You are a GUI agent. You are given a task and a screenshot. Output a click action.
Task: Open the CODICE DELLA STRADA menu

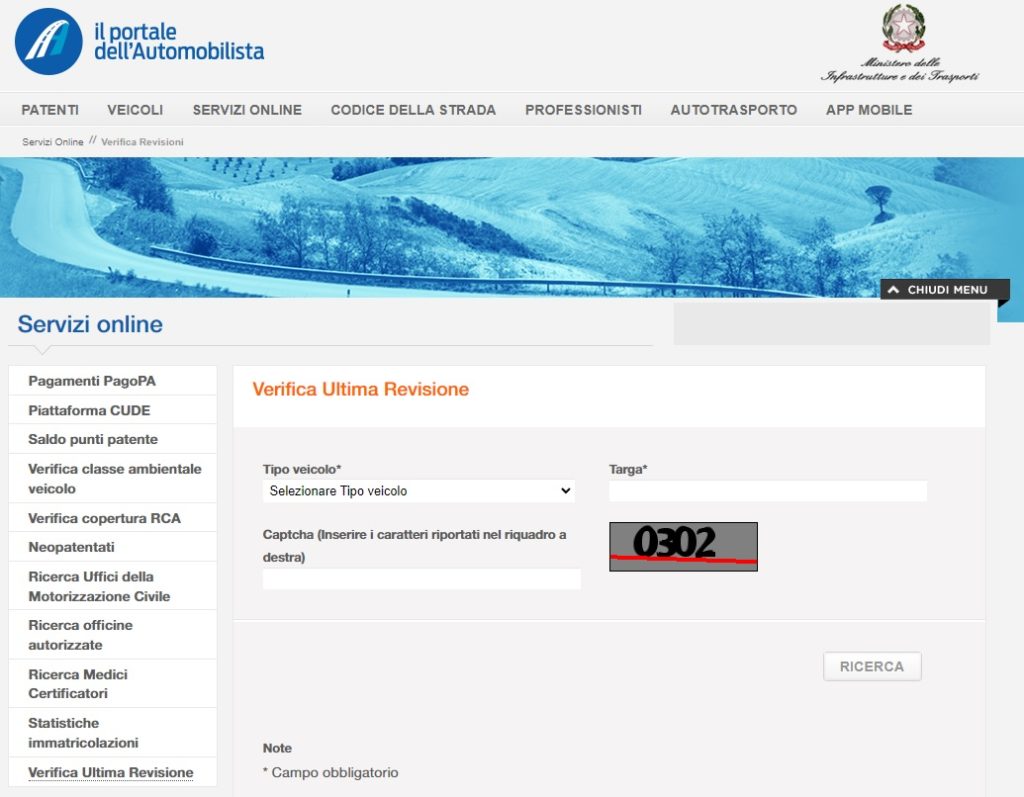tap(413, 110)
